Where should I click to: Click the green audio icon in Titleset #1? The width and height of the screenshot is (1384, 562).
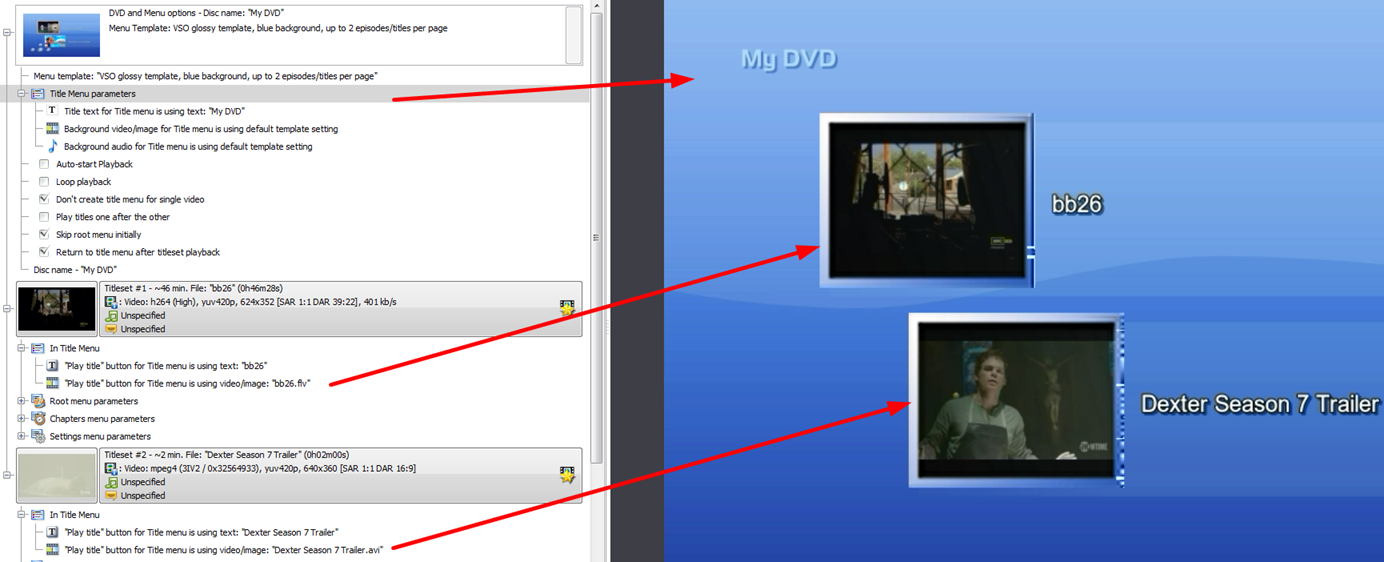coord(111,315)
